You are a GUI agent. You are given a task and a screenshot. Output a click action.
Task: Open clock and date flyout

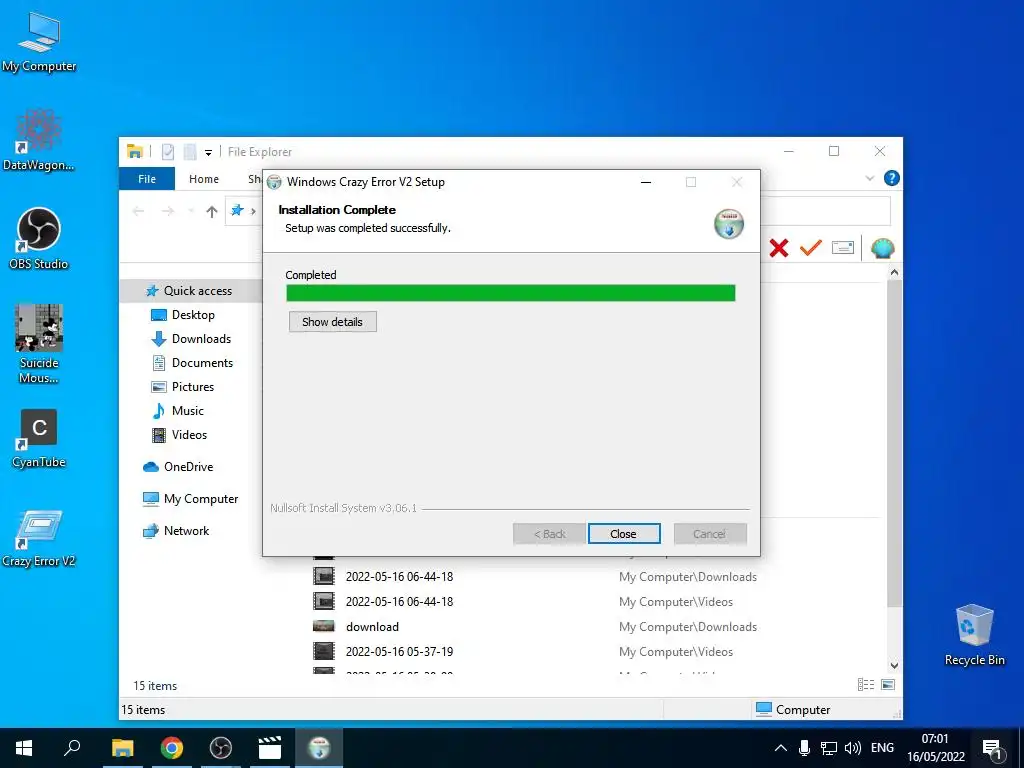935,748
